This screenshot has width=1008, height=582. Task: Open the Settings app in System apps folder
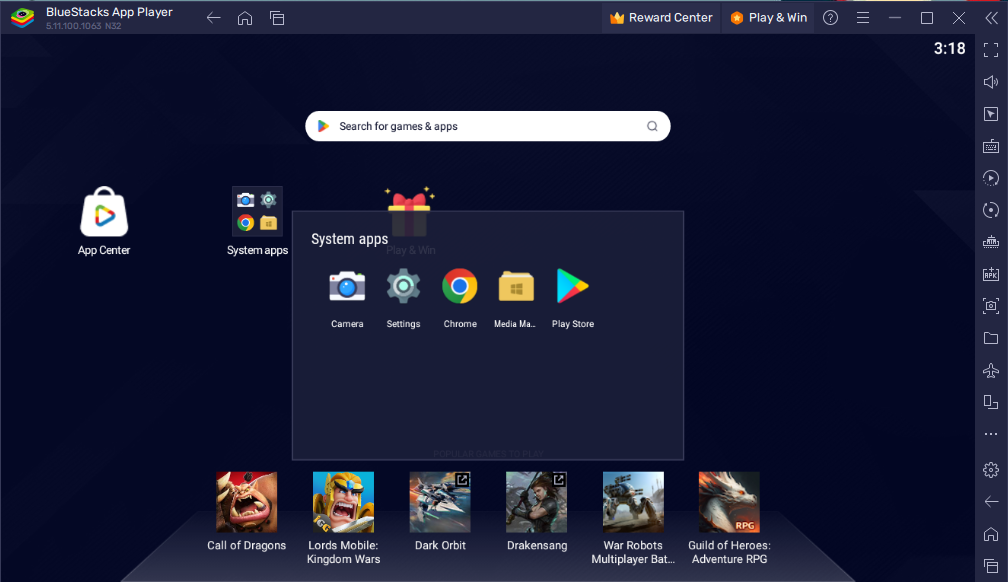tap(403, 287)
